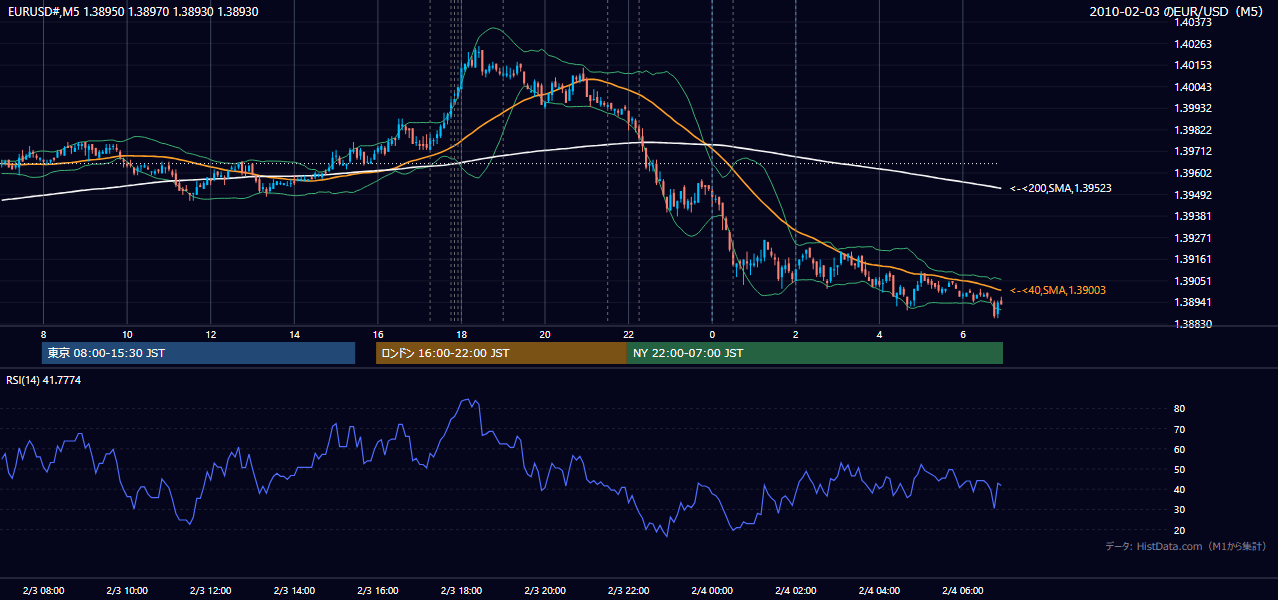Image resolution: width=1278 pixels, height=600 pixels.
Task: Click the RSI 80 level label
Action: click(x=1180, y=409)
